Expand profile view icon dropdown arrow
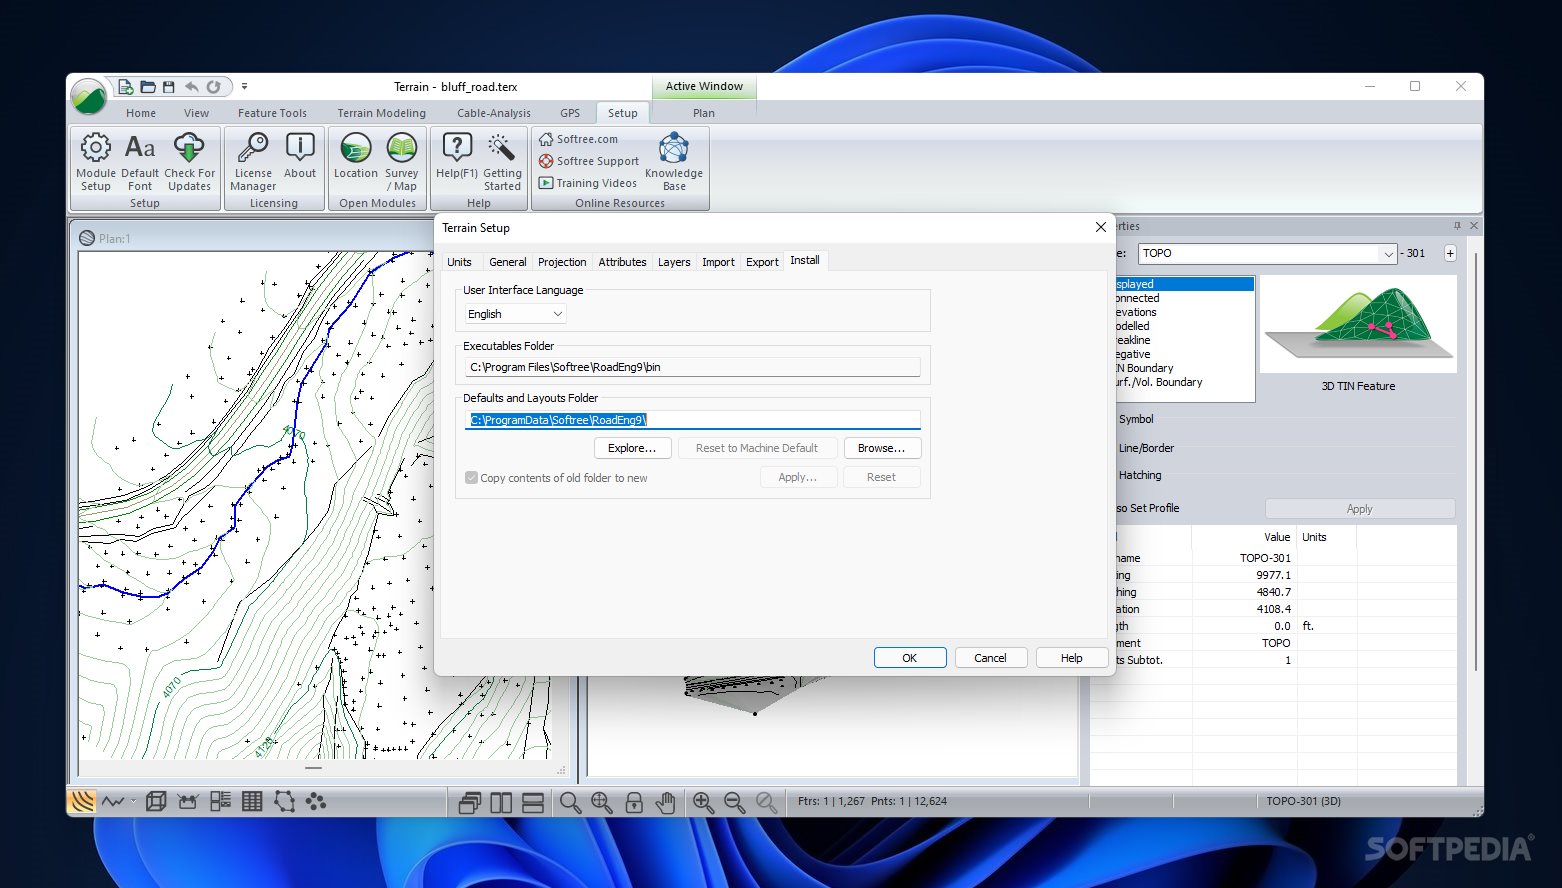Image resolution: width=1562 pixels, height=888 pixels. click(x=133, y=801)
